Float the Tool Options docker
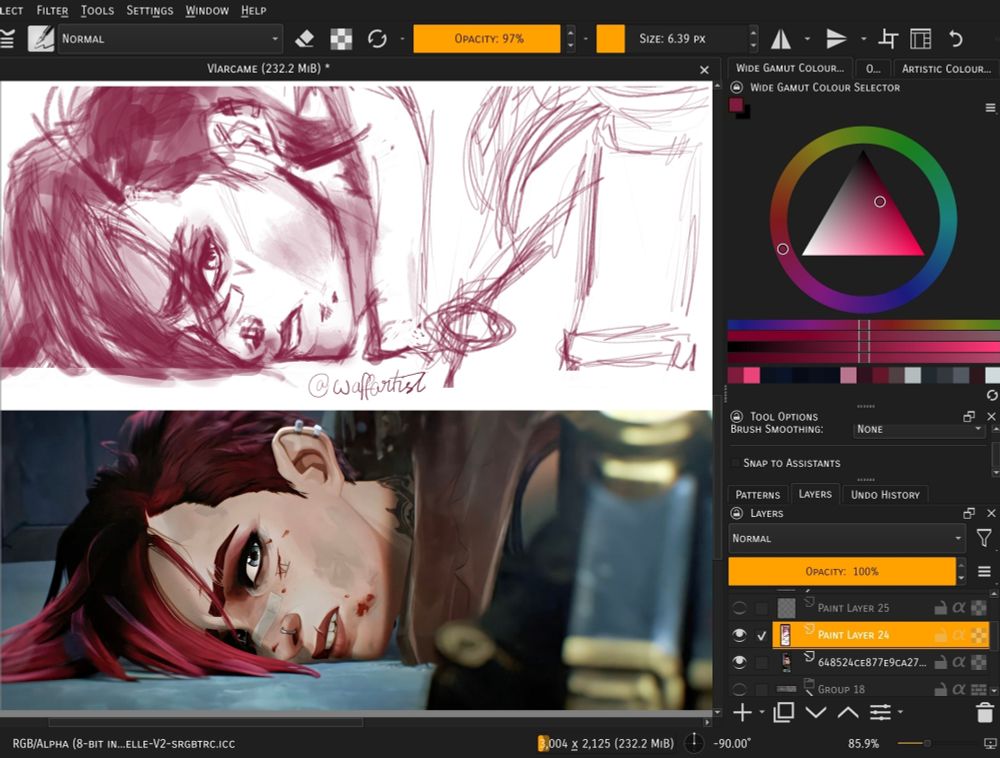The image size is (1000, 758). [x=969, y=416]
